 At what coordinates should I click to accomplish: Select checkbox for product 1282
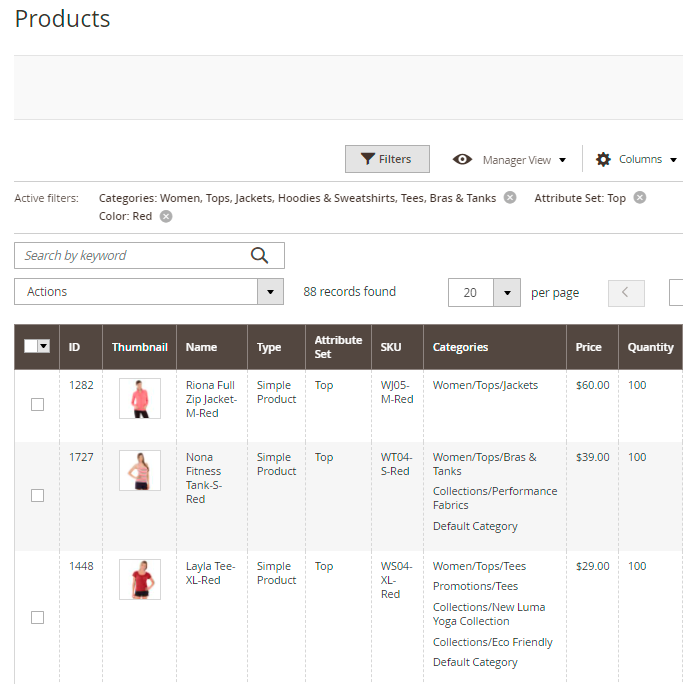[x=37, y=405]
